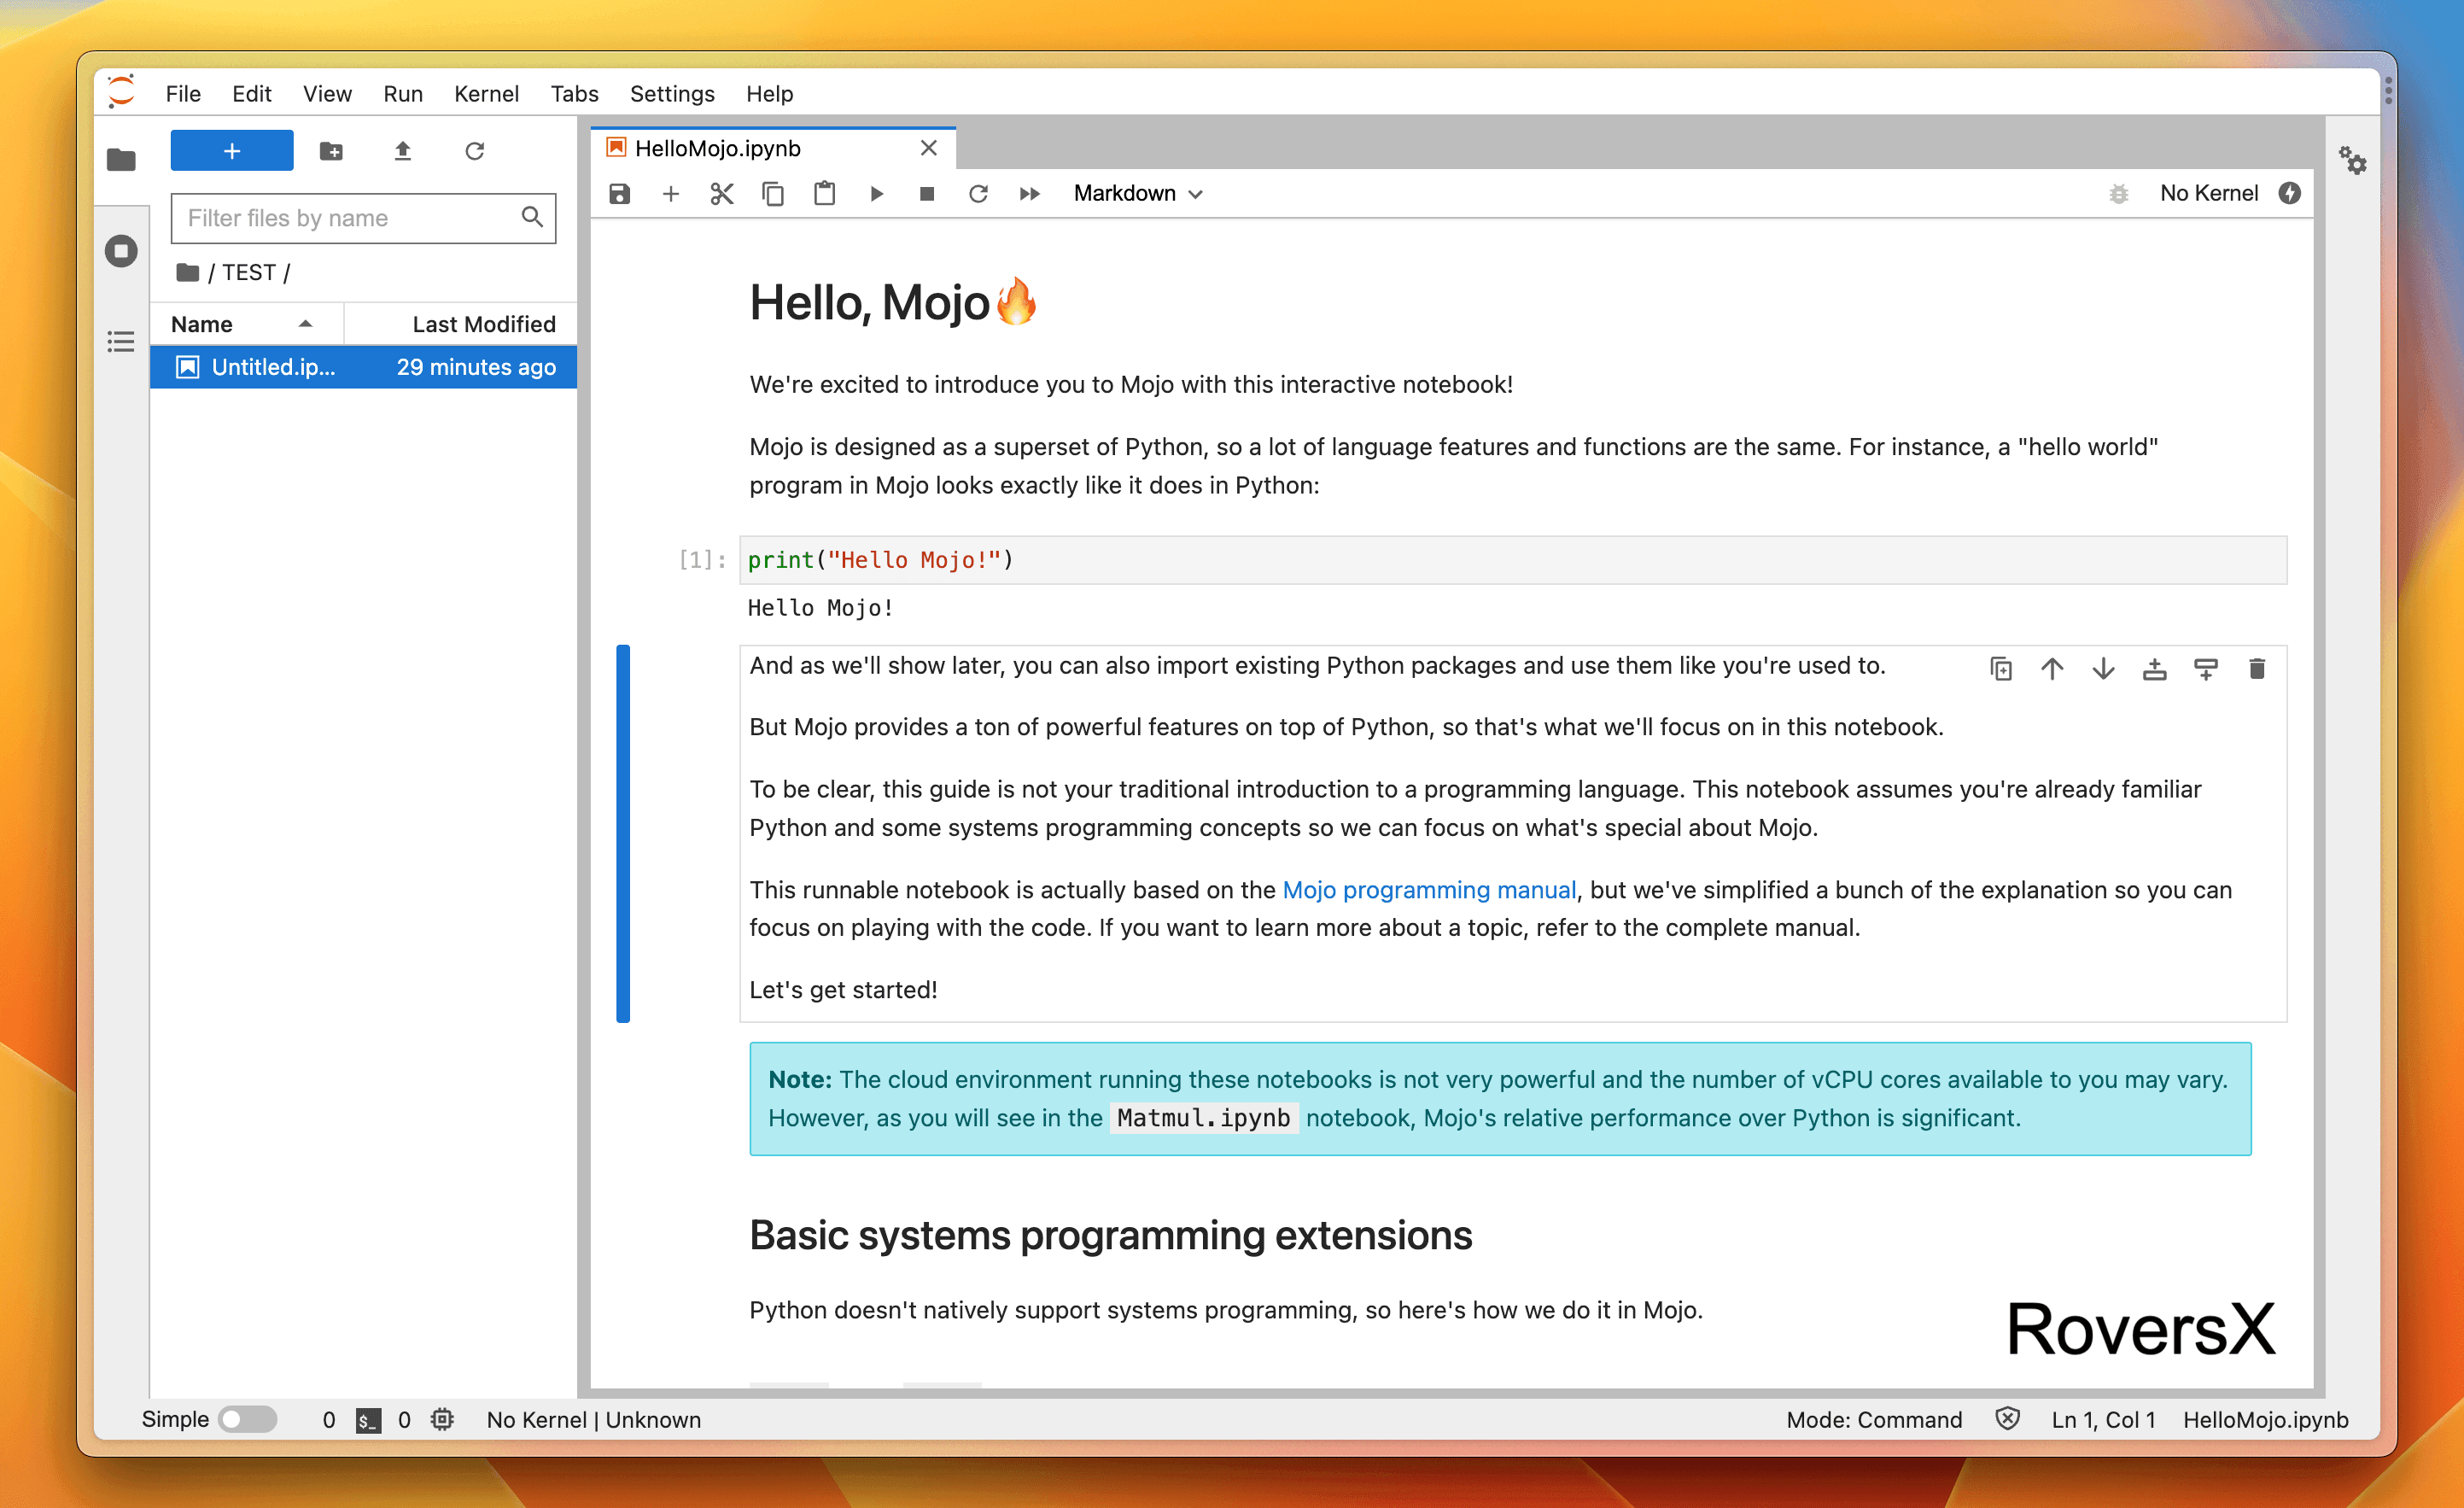Viewport: 2464px width, 1508px height.
Task: Toggle Simple interface mode switch
Action: (247, 1418)
